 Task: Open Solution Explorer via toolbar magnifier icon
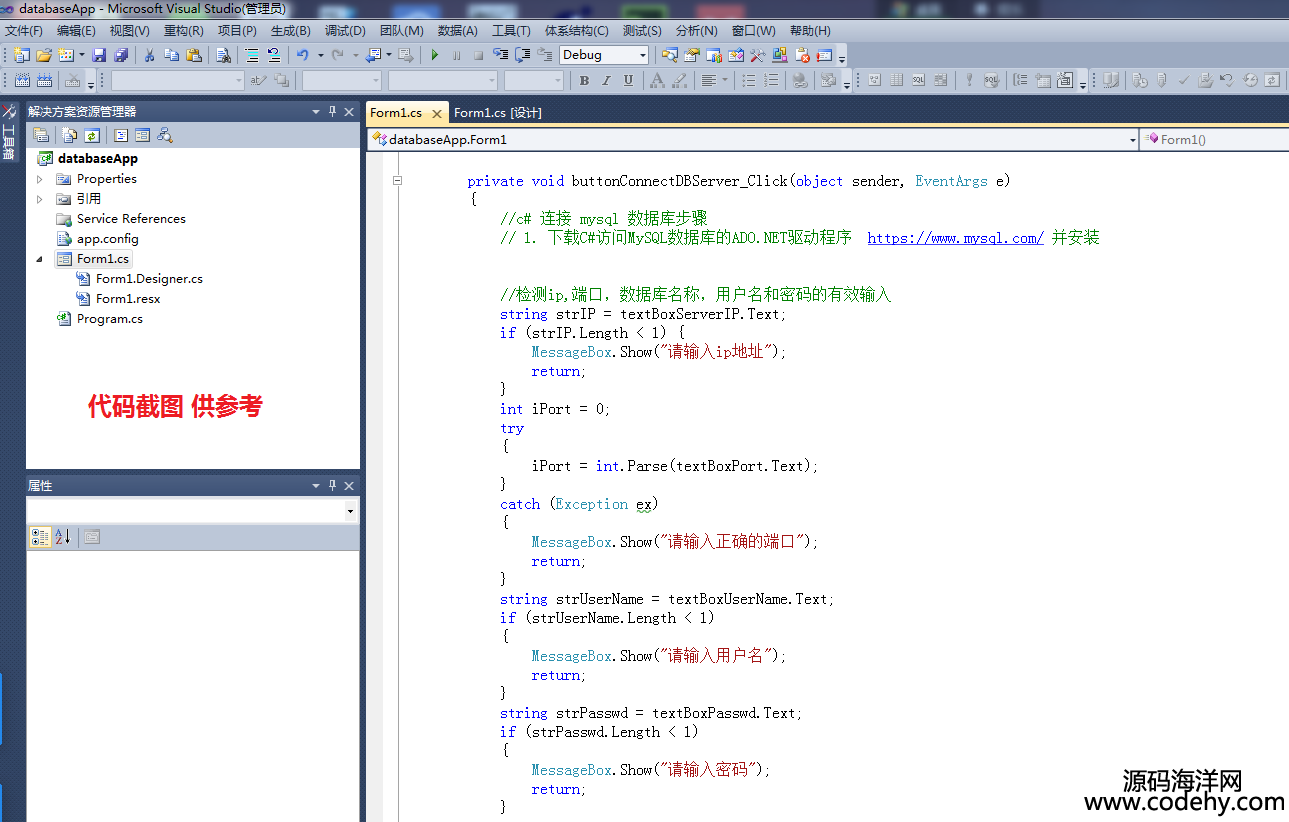[669, 55]
